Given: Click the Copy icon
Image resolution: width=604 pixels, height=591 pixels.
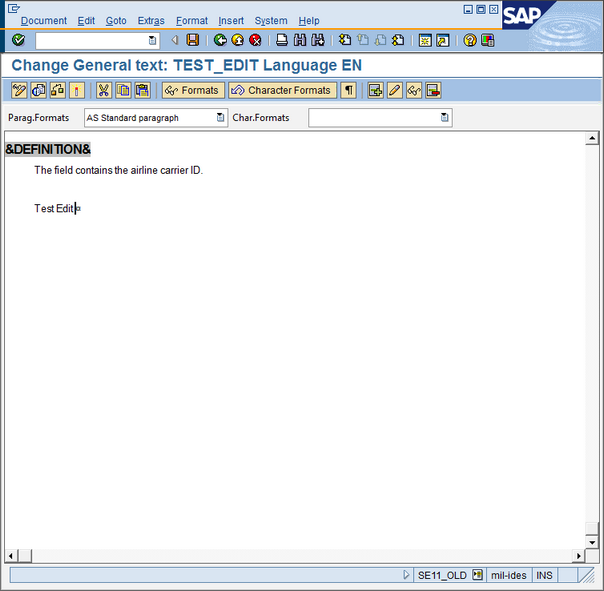Looking at the screenshot, I should coord(123,91).
